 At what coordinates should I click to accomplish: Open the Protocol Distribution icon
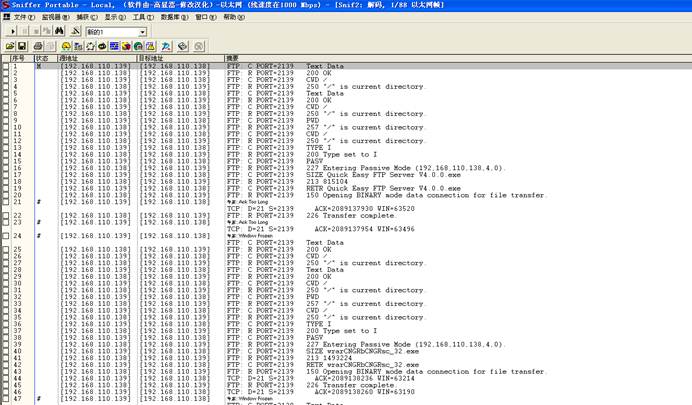[x=126, y=46]
